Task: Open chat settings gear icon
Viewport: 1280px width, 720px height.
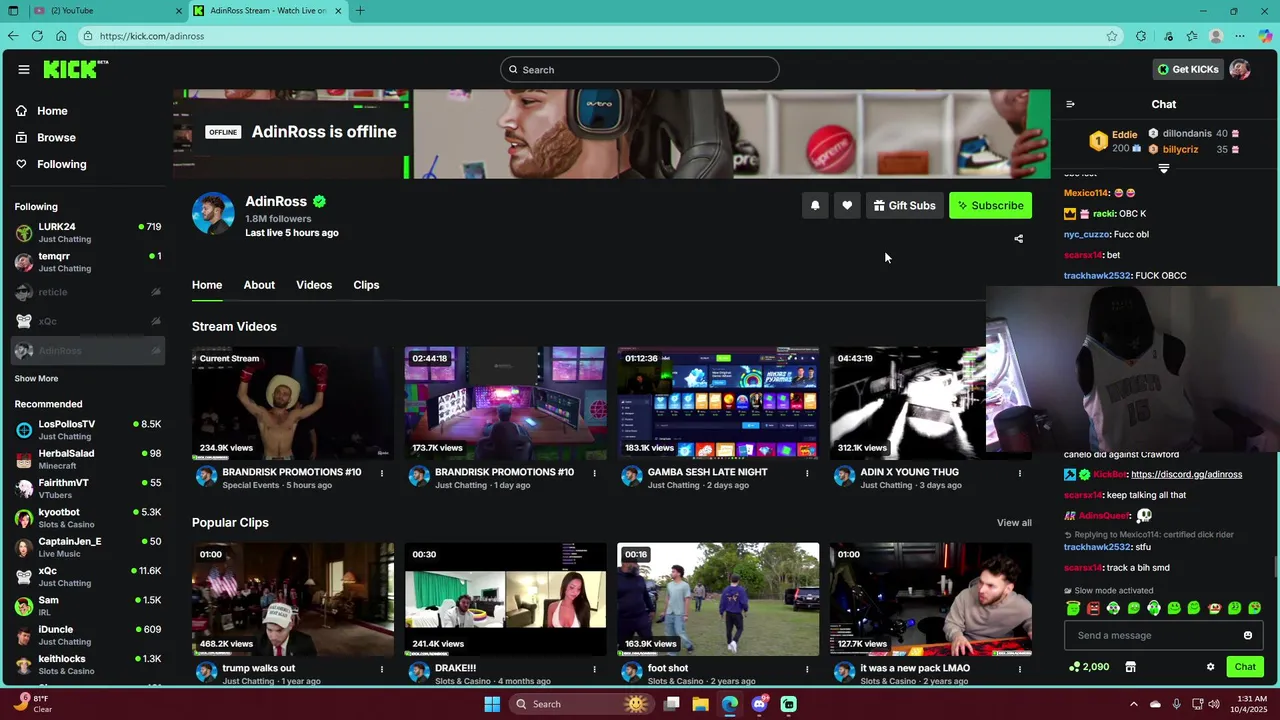Action: click(x=1210, y=667)
